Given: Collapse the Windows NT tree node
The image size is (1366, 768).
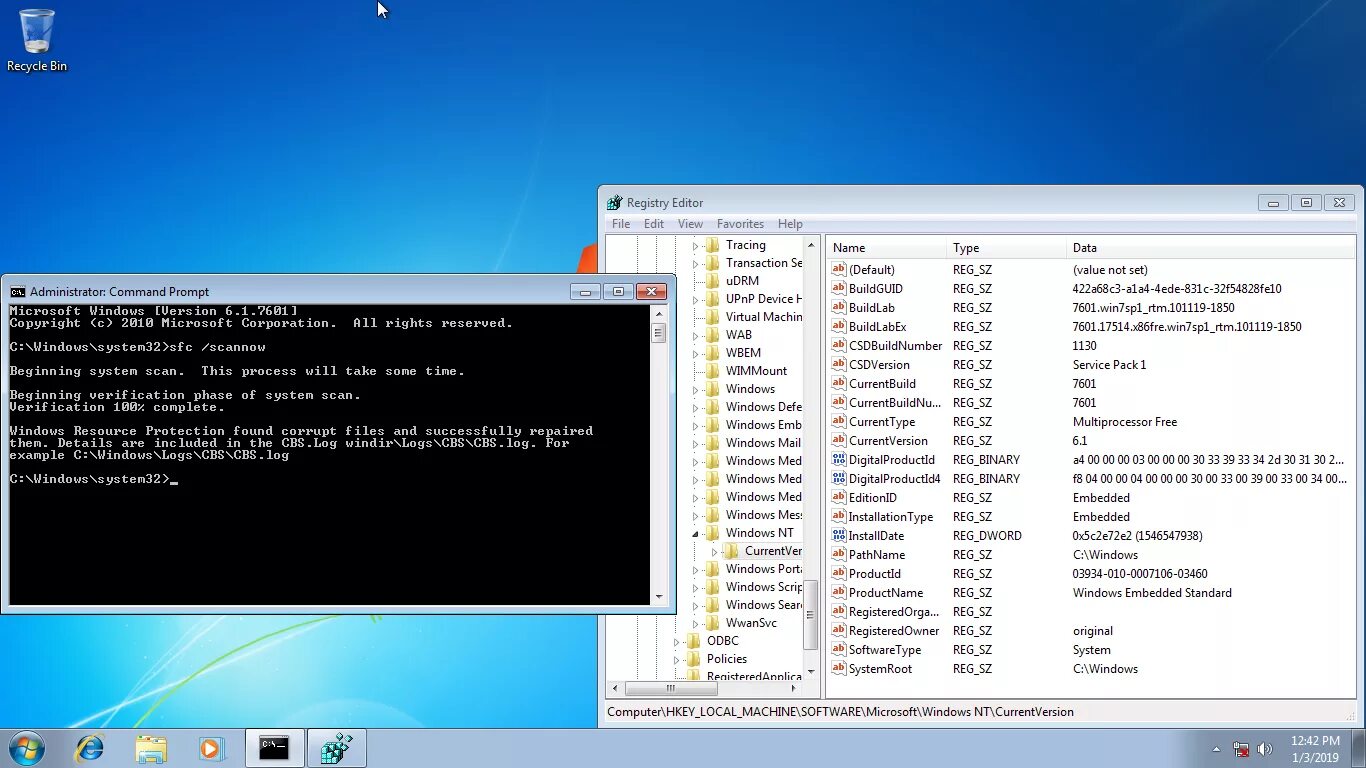Looking at the screenshot, I should (696, 534).
